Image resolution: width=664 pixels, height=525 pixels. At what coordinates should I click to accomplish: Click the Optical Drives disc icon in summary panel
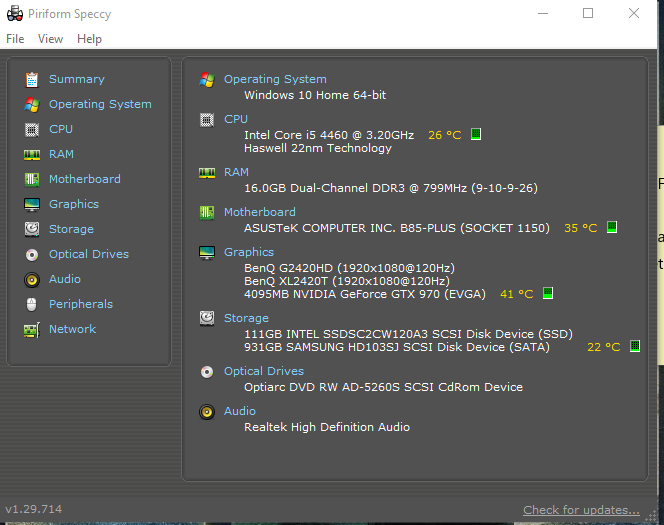pyautogui.click(x=207, y=372)
